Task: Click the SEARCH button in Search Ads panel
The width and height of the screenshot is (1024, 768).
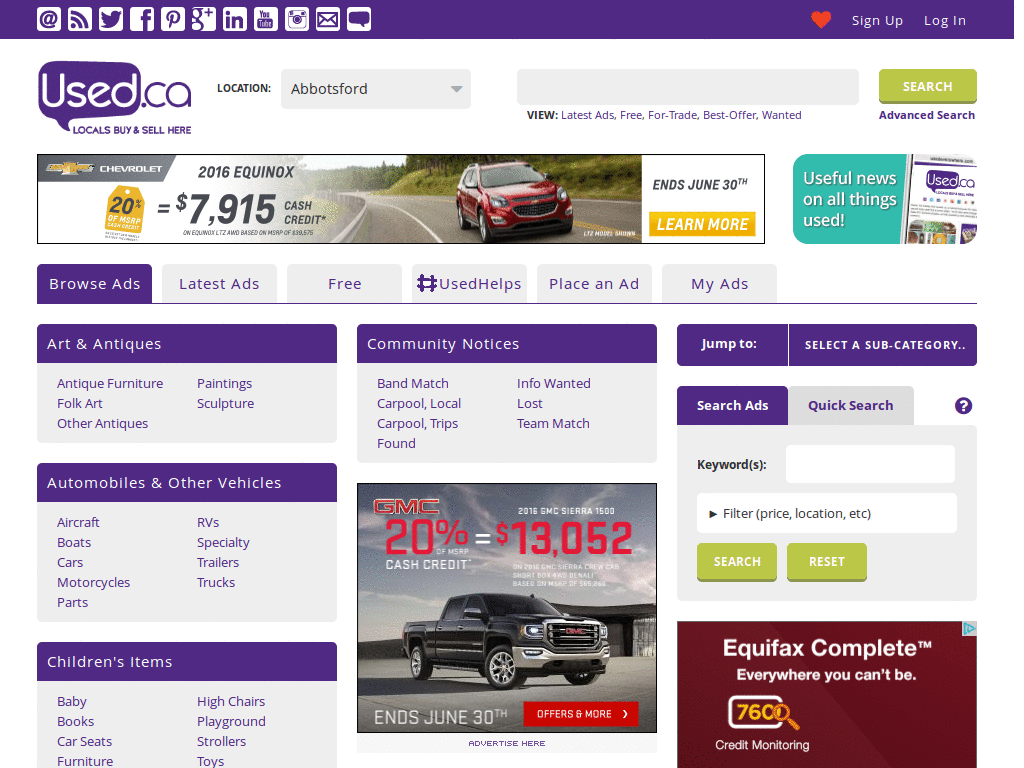Action: [x=737, y=562]
